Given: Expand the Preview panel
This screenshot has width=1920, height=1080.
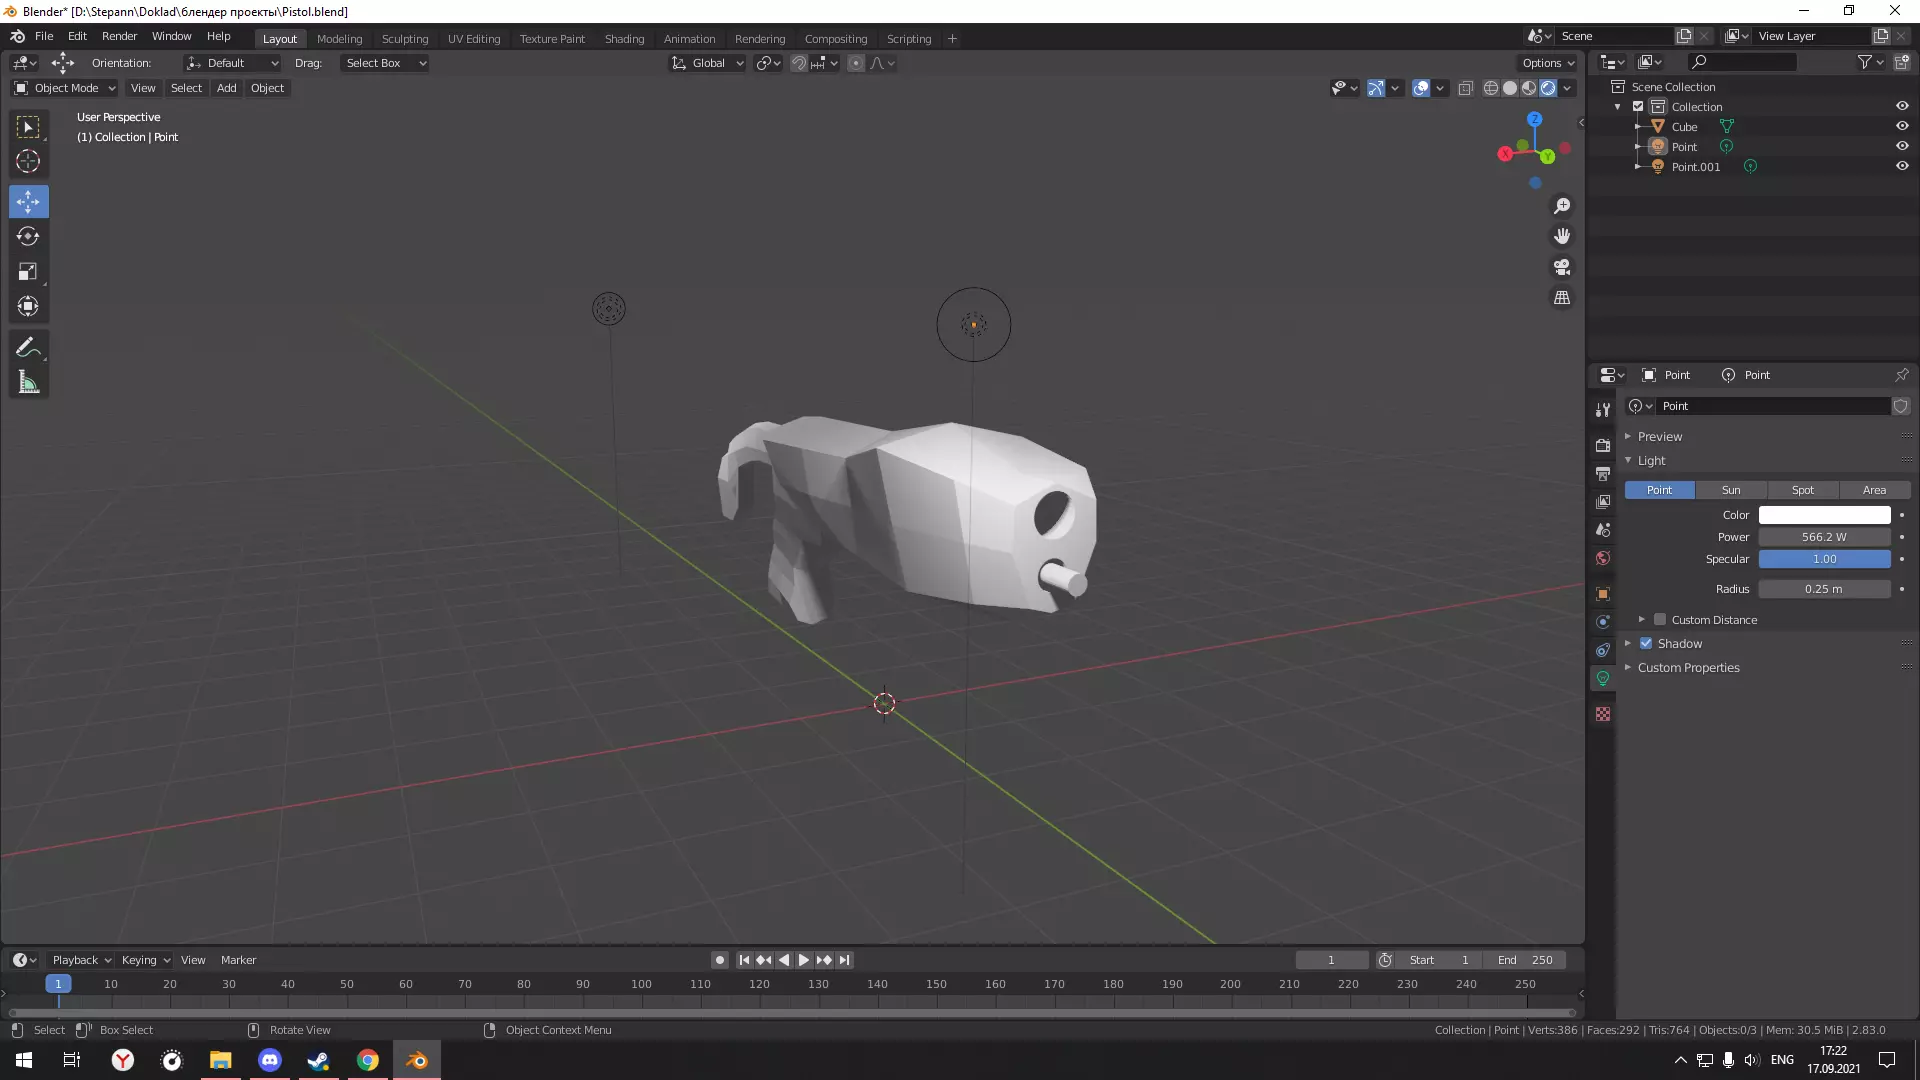Looking at the screenshot, I should coord(1660,437).
